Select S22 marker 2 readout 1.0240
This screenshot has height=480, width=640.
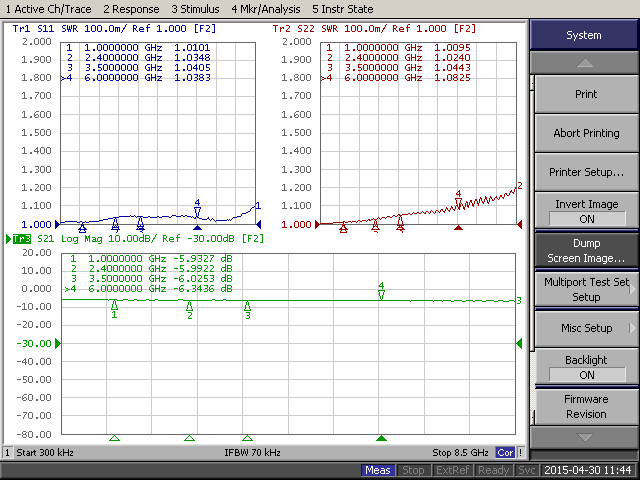coord(452,58)
